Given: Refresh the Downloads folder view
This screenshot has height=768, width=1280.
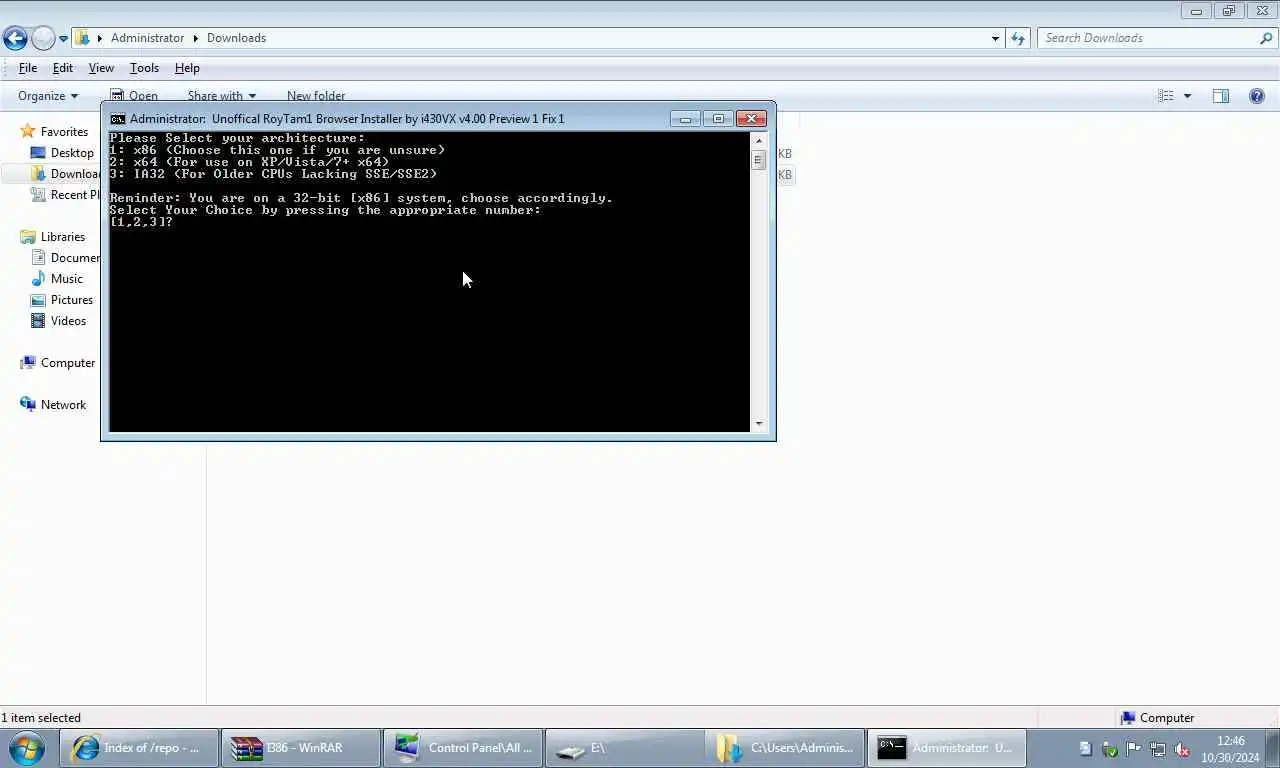Looking at the screenshot, I should point(1018,38).
